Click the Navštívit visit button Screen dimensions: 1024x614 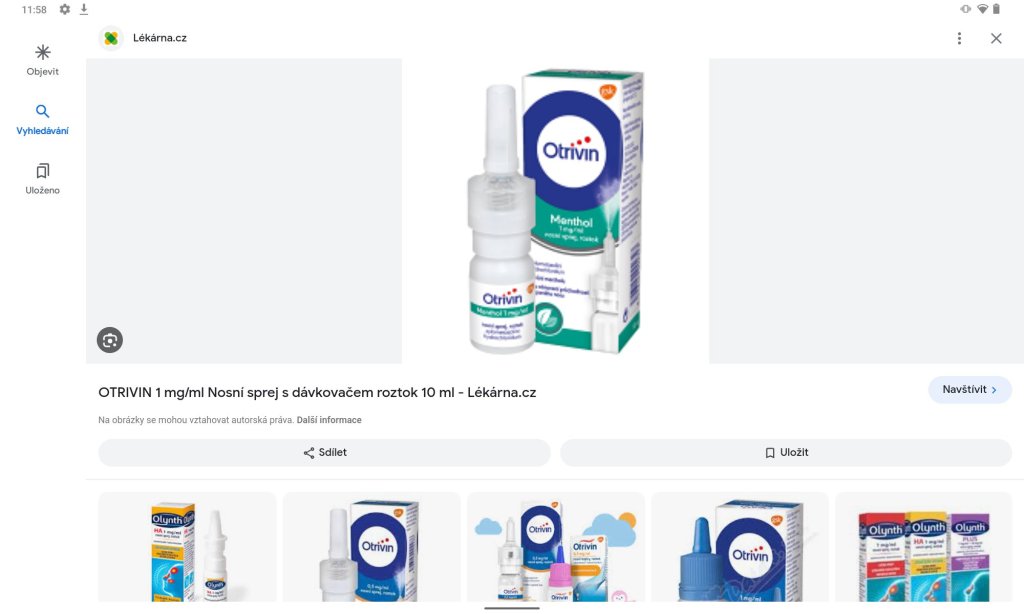pos(970,389)
